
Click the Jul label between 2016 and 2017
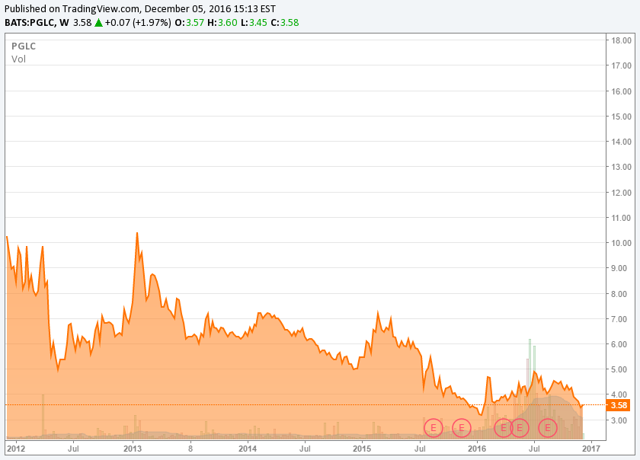click(534, 449)
